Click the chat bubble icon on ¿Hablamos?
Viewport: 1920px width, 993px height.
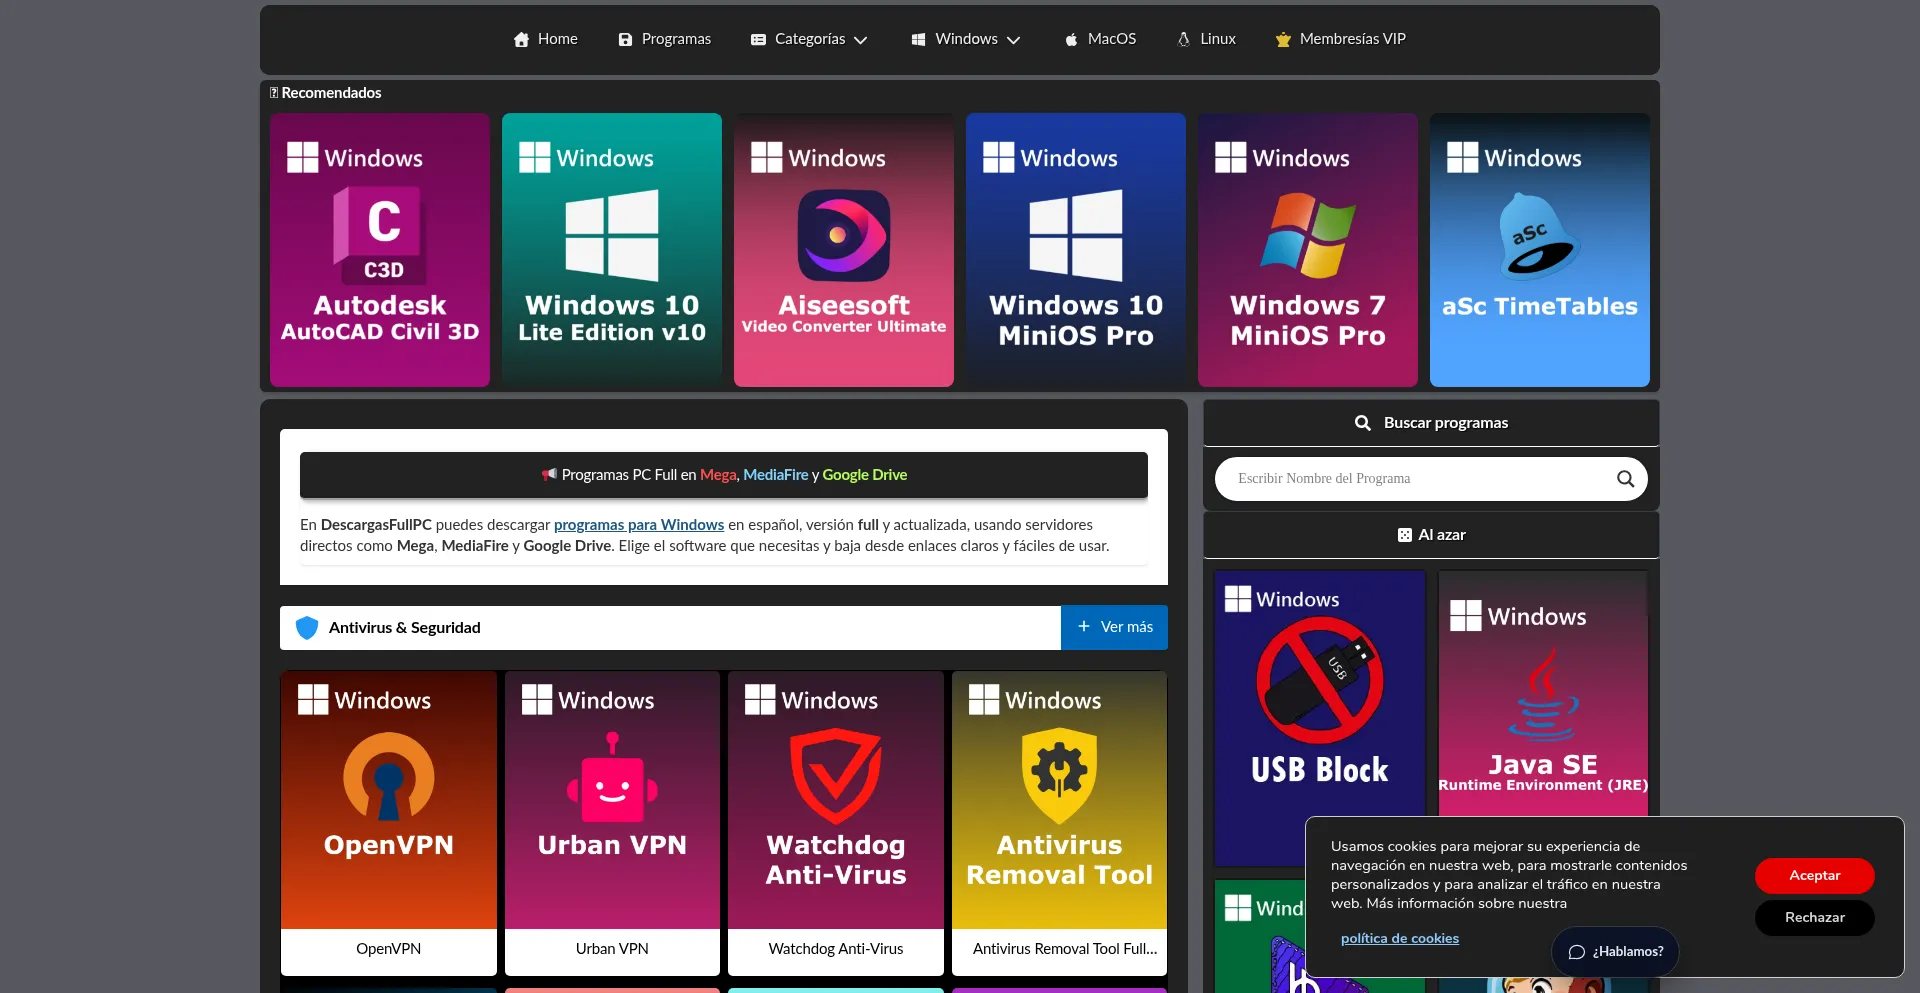(1578, 952)
